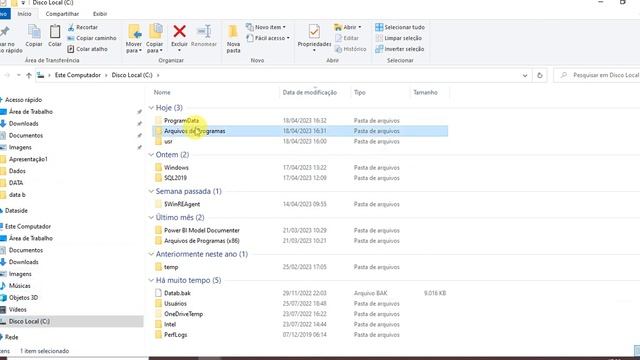Open the Dados sidebar folder

(17, 171)
